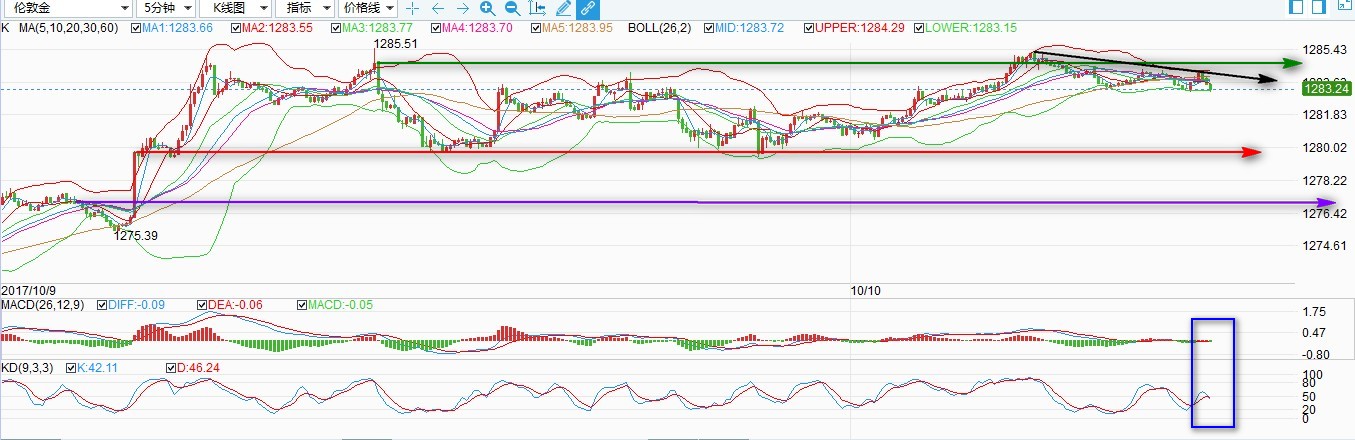Toggle the UPPER Bollinger band checkbox
Image resolution: width=1355 pixels, height=440 pixels.
[808, 28]
